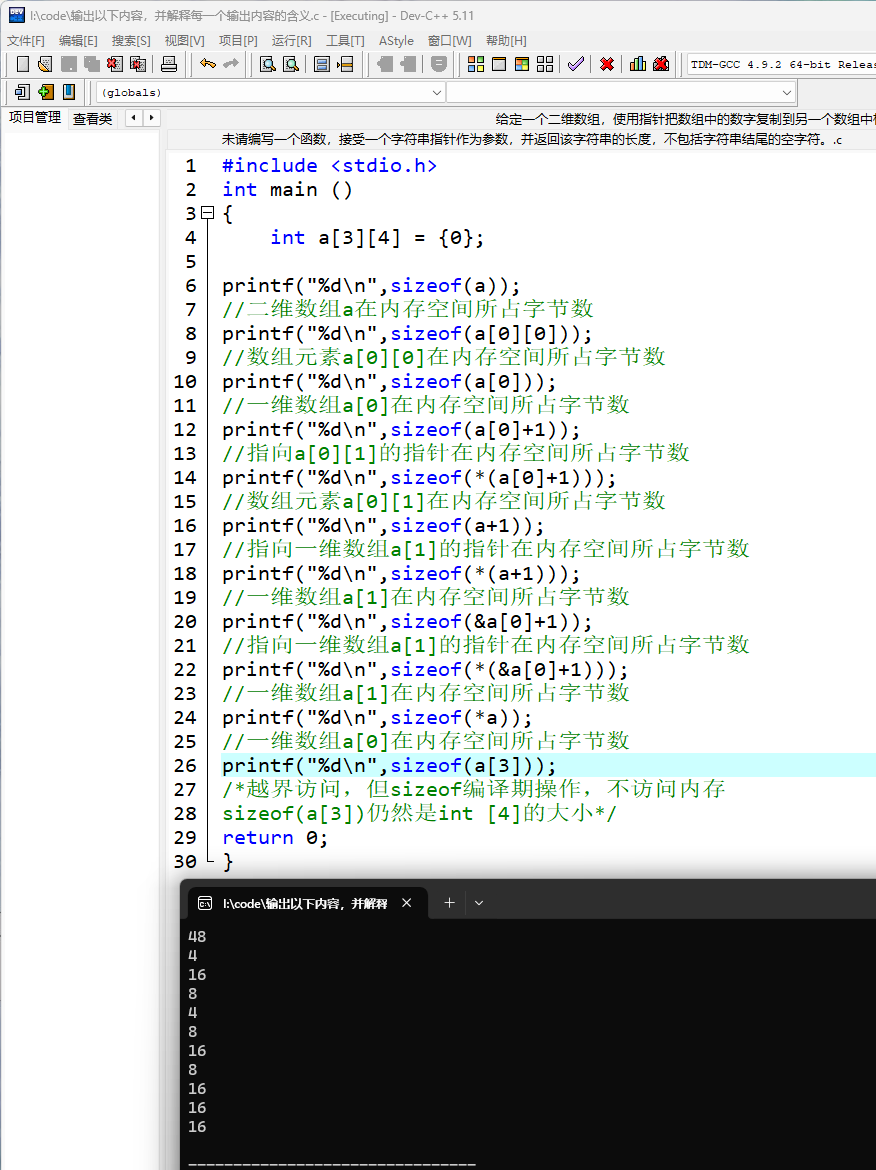Screen dimensions: 876x1170
Task: Open the 视图[V] menu
Action: pos(184,40)
